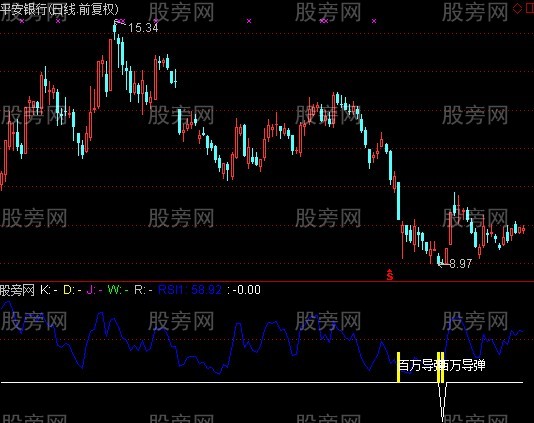Click the red diamond icon at top right
Viewport: 534px width, 423px height.
tap(517, 9)
